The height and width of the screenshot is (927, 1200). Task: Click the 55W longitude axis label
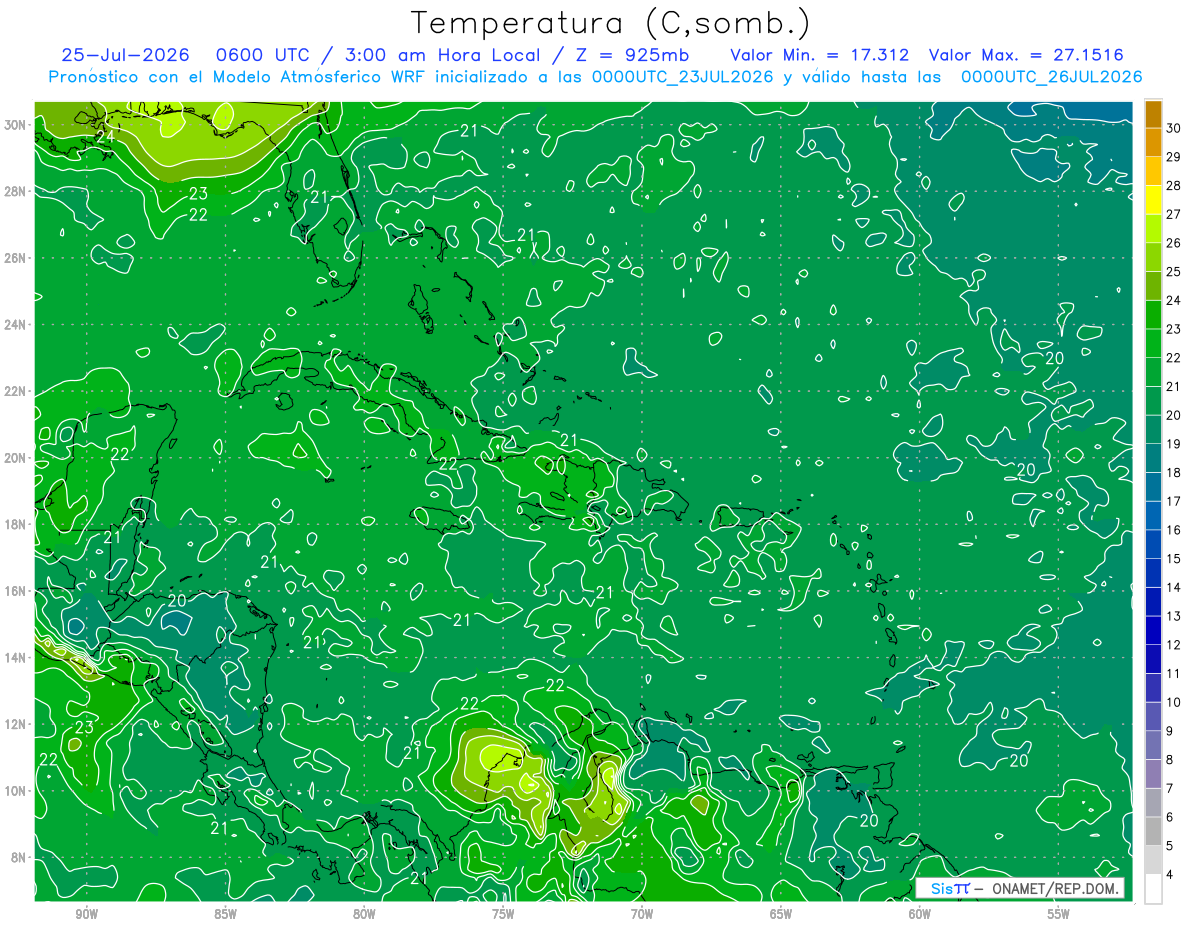[1059, 914]
